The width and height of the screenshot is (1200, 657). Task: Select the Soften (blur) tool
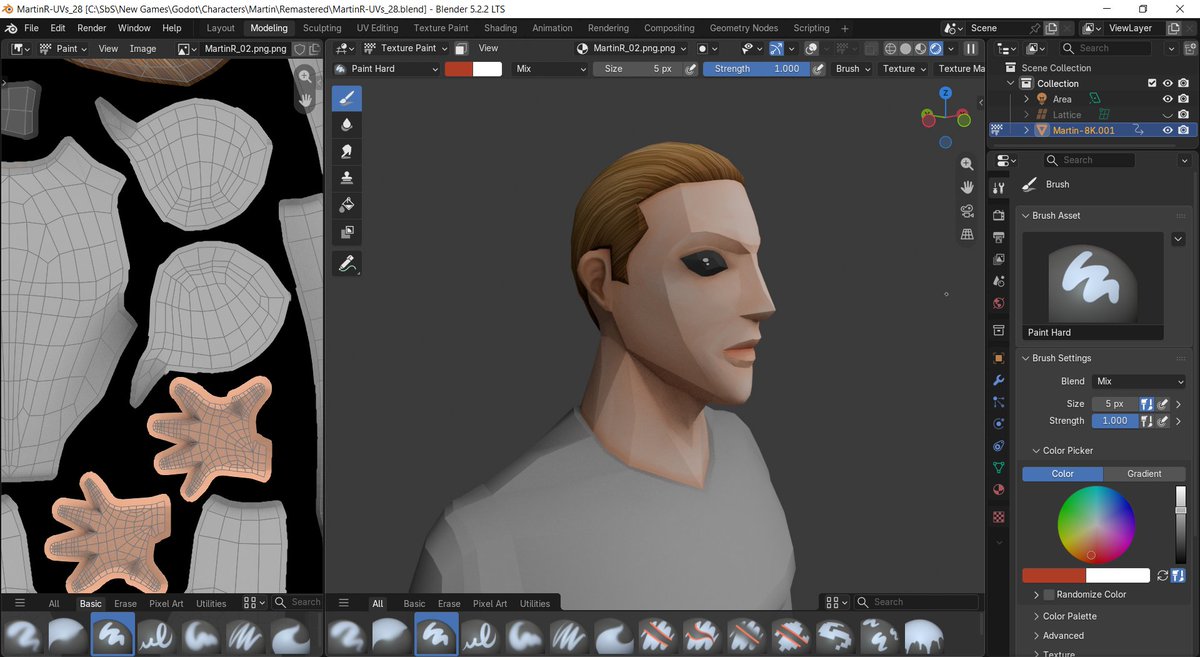[347, 125]
